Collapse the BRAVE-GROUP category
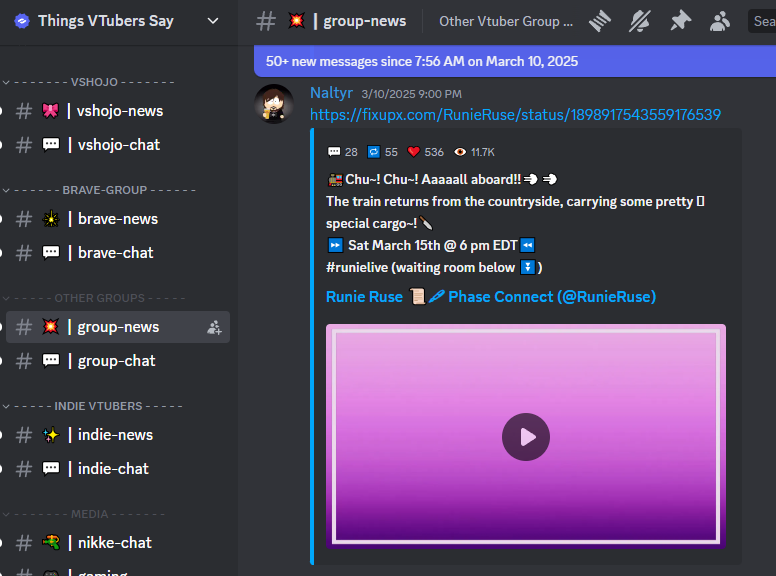 pyautogui.click(x=99, y=190)
